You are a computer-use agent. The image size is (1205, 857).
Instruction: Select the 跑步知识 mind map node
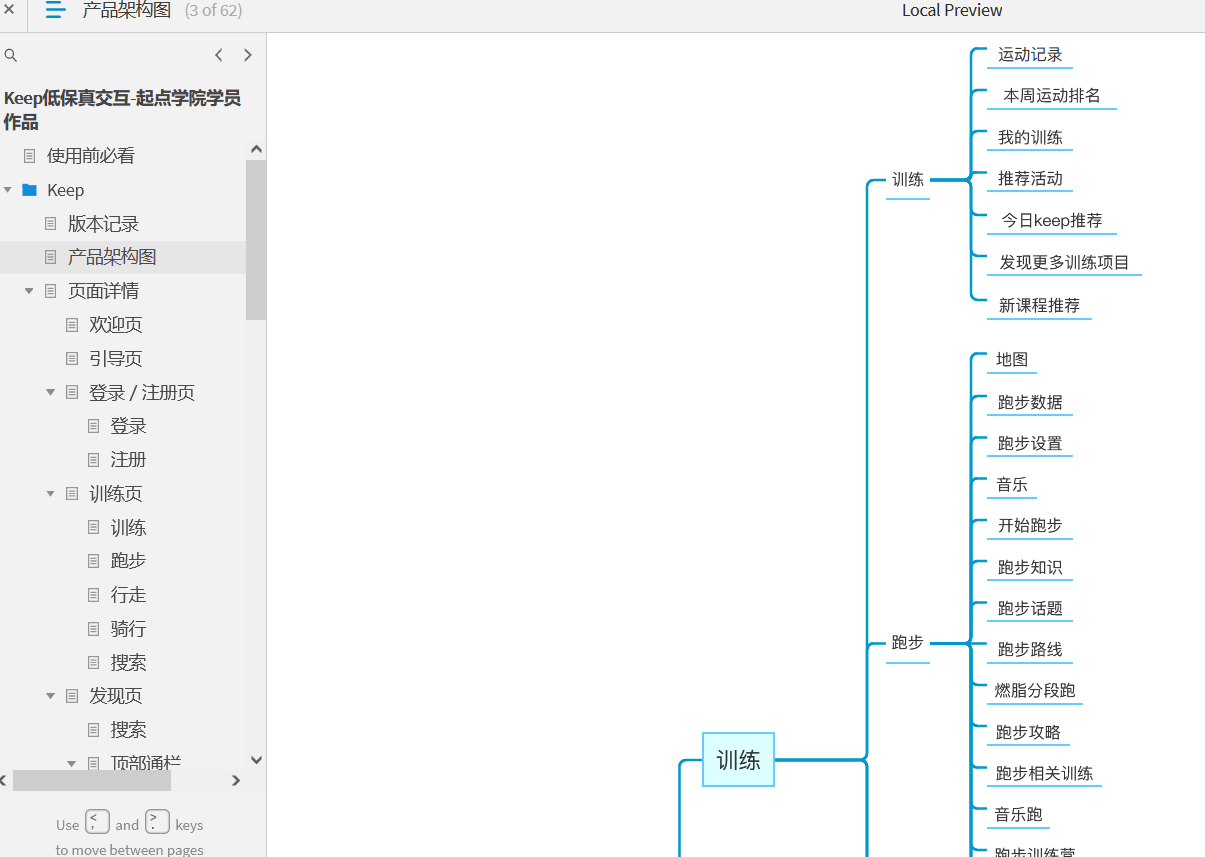coord(1030,568)
